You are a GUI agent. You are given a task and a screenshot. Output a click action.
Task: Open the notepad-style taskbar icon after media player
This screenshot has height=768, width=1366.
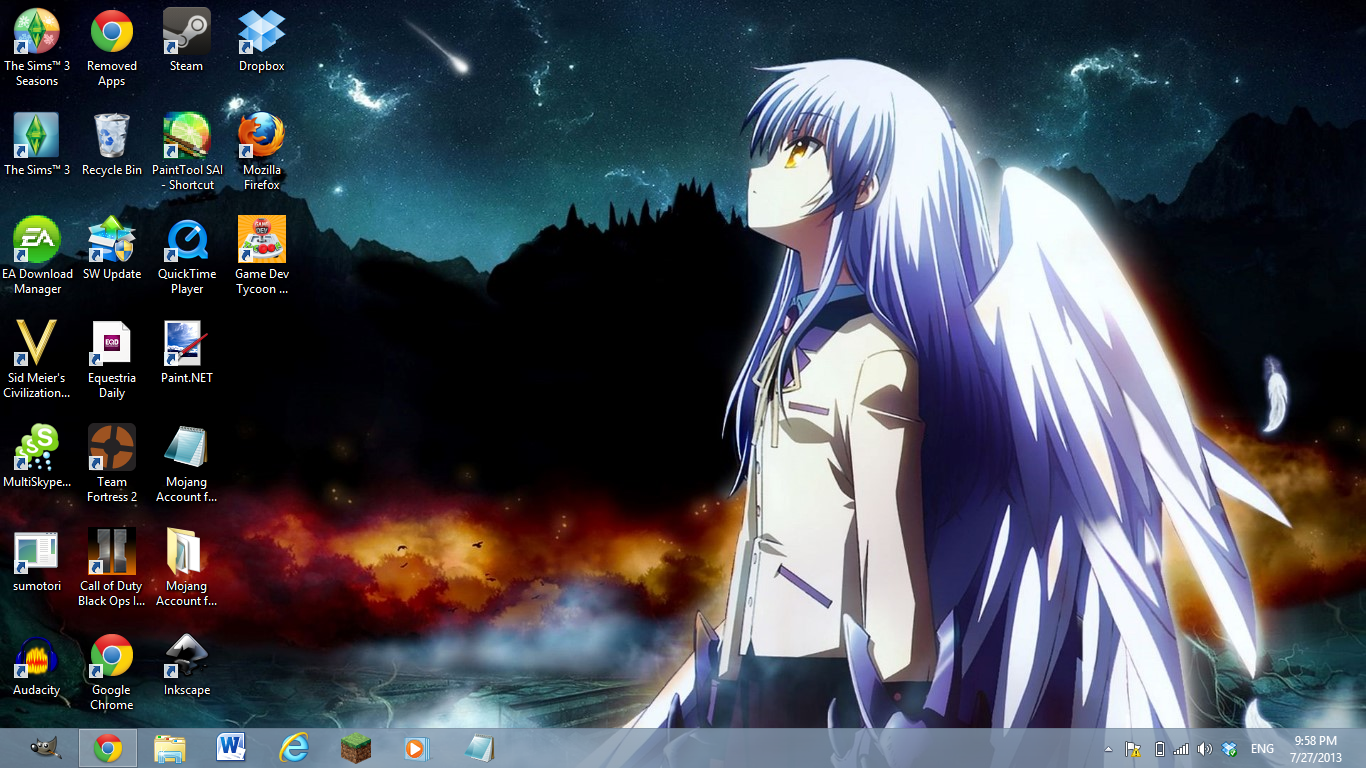tap(479, 748)
